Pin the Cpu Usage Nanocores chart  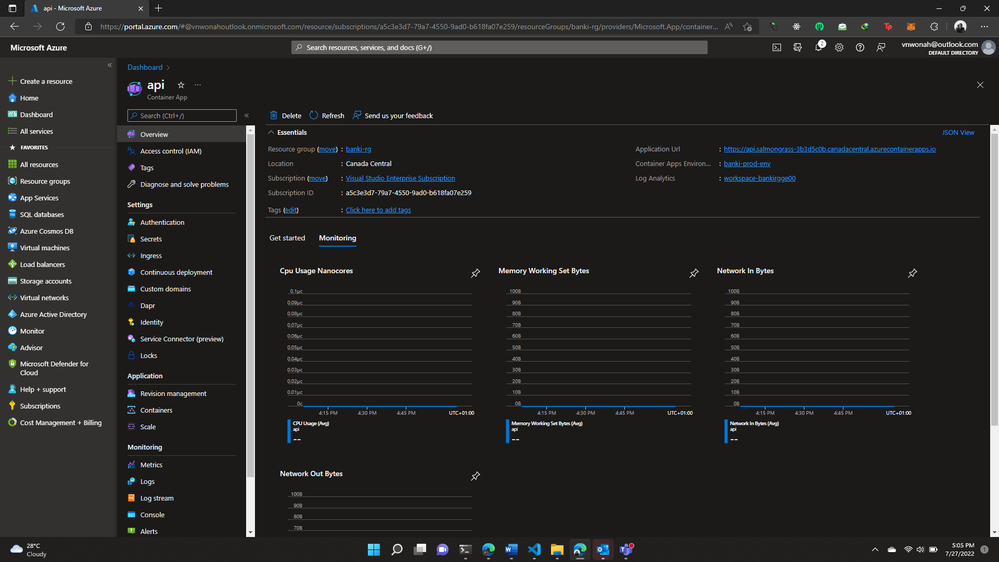(475, 273)
